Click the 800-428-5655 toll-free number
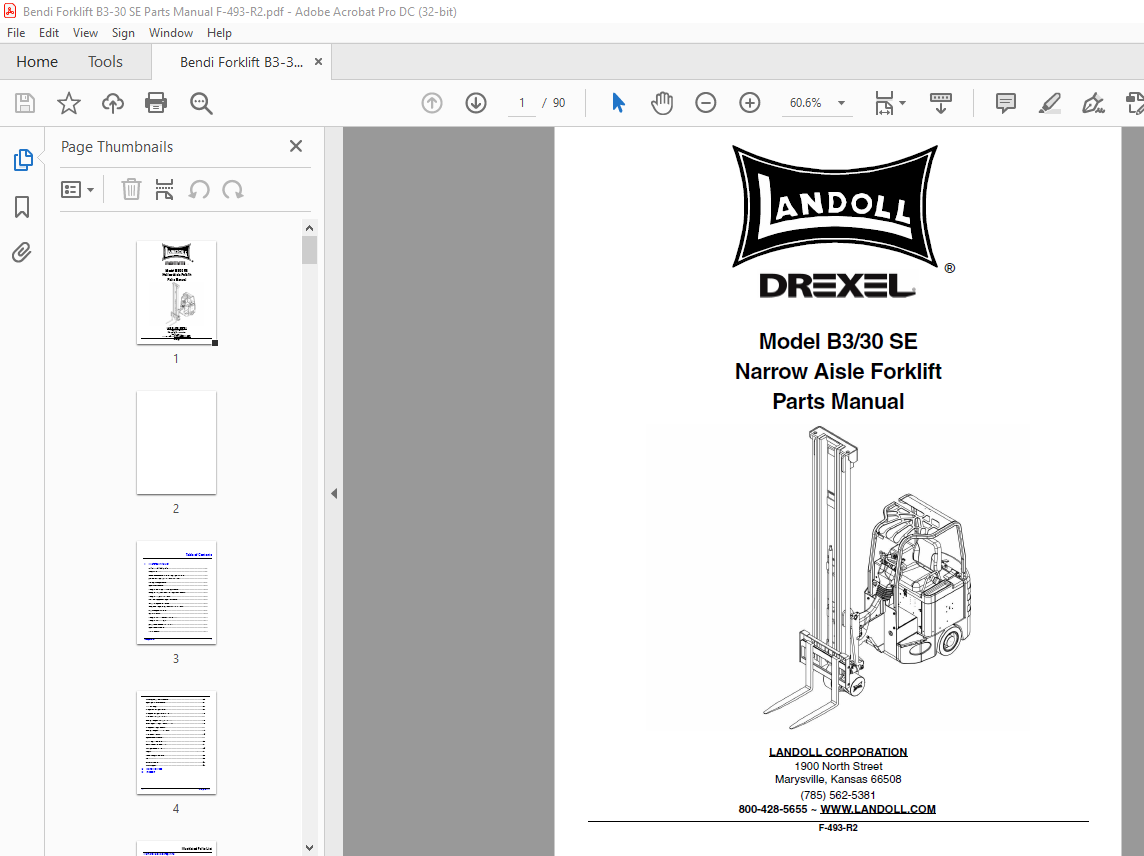 [773, 809]
